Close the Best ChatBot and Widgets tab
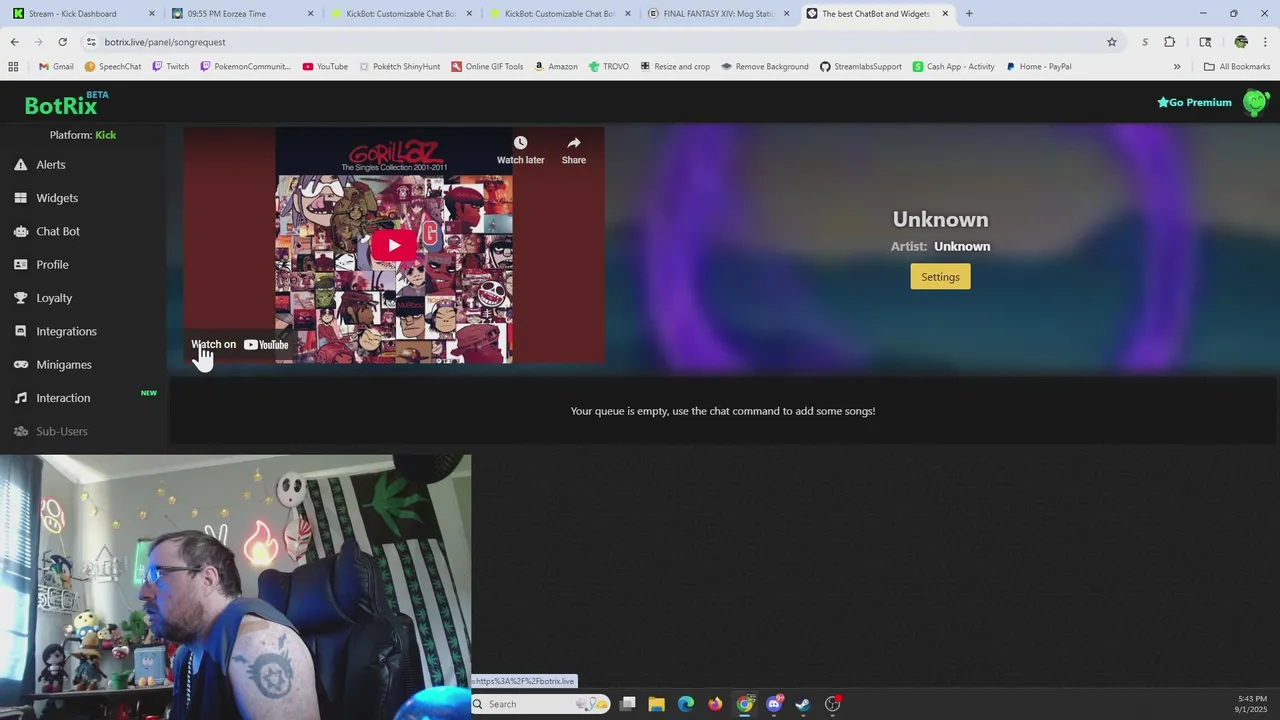Image resolution: width=1280 pixels, height=720 pixels. point(945,14)
